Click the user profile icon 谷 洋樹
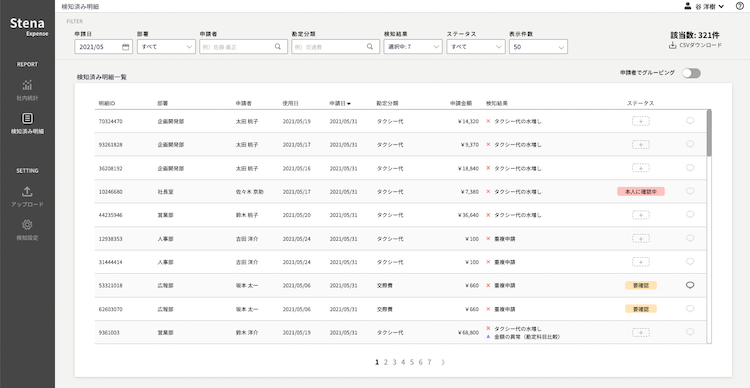The width and height of the screenshot is (750, 388). click(688, 6)
